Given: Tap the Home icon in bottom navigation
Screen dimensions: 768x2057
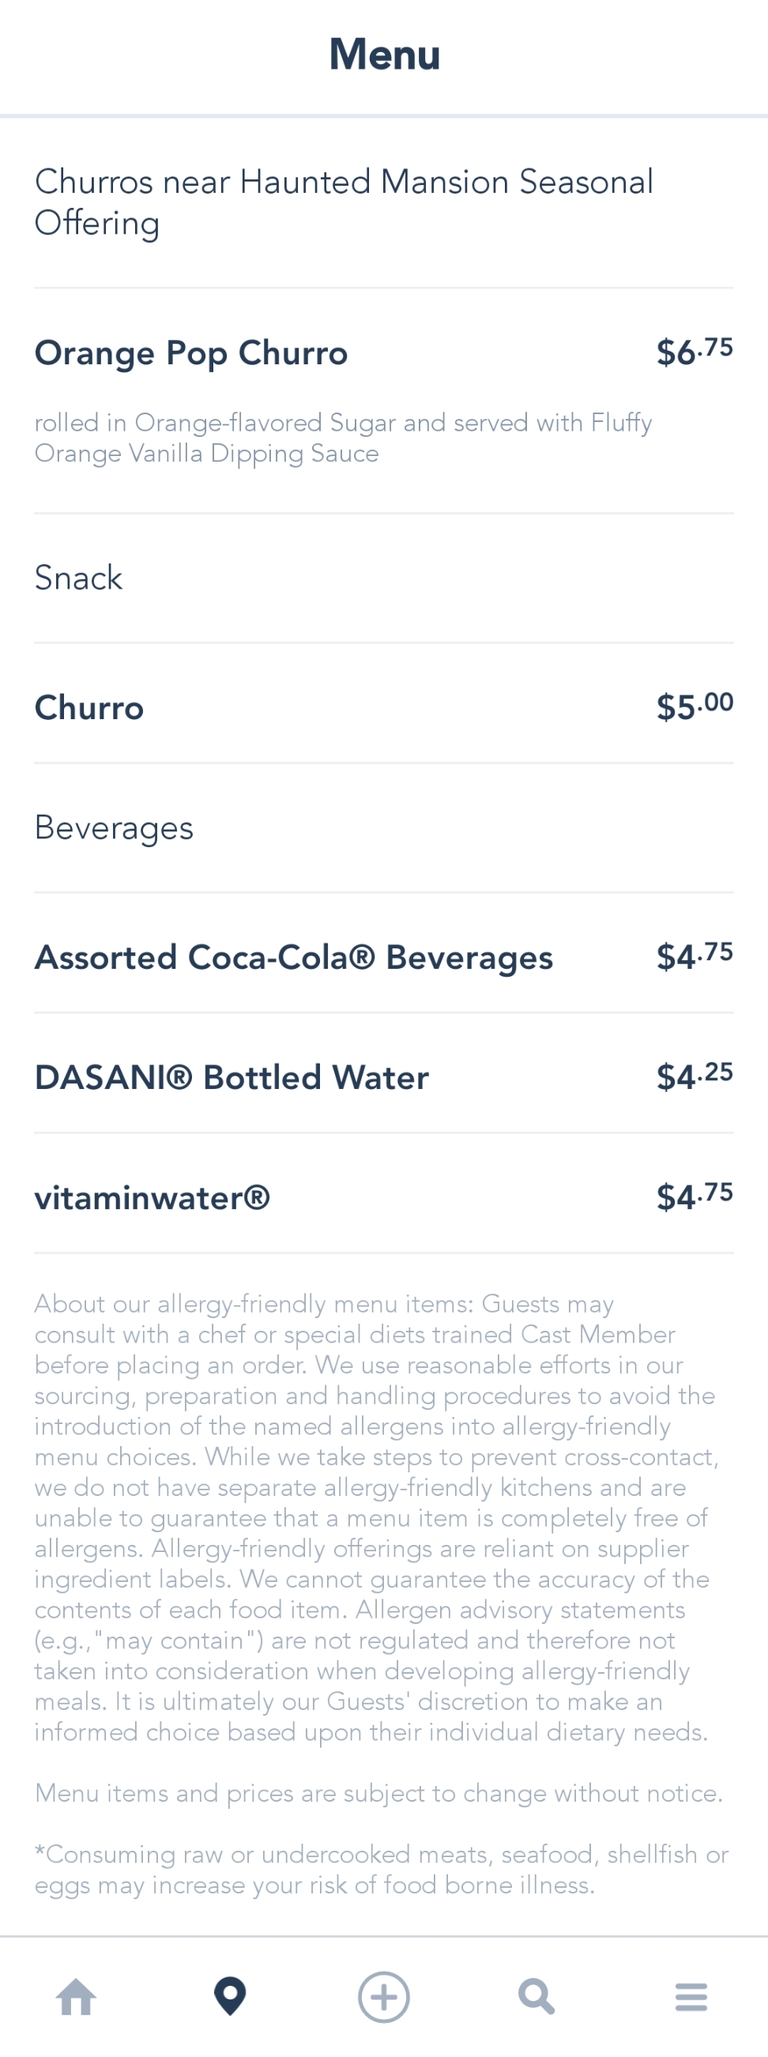Looking at the screenshot, I should (76, 1998).
